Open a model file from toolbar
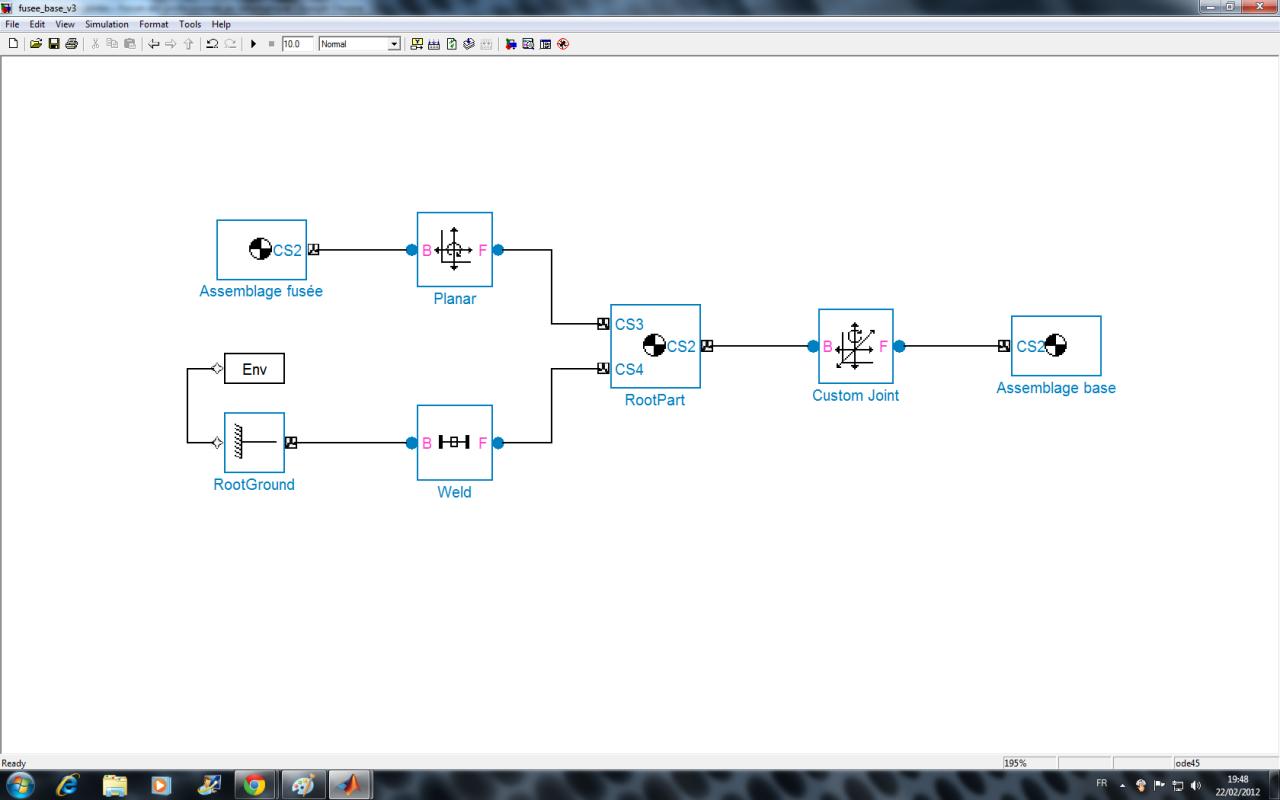This screenshot has width=1280, height=800. 36,44
